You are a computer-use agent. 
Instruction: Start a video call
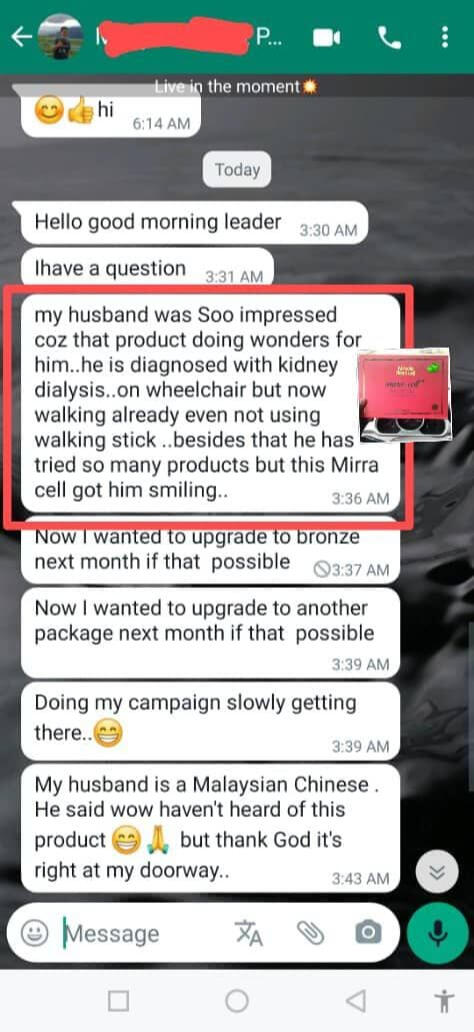click(327, 38)
